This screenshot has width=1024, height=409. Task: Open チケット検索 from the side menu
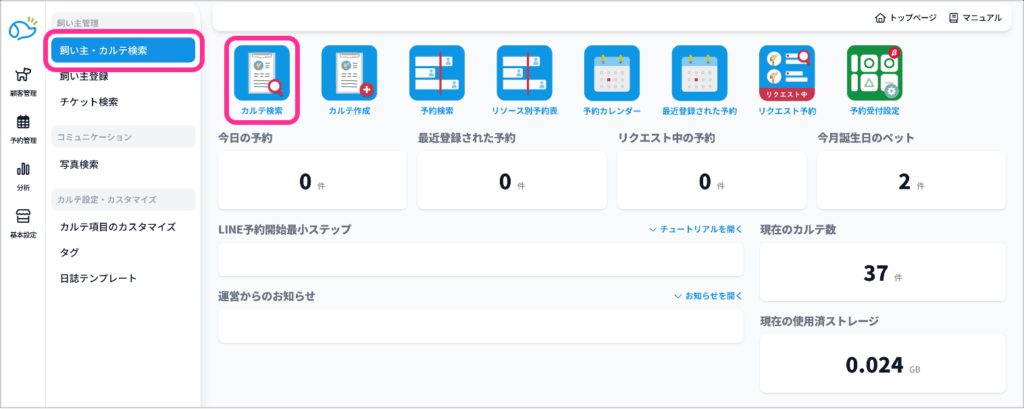click(x=89, y=101)
